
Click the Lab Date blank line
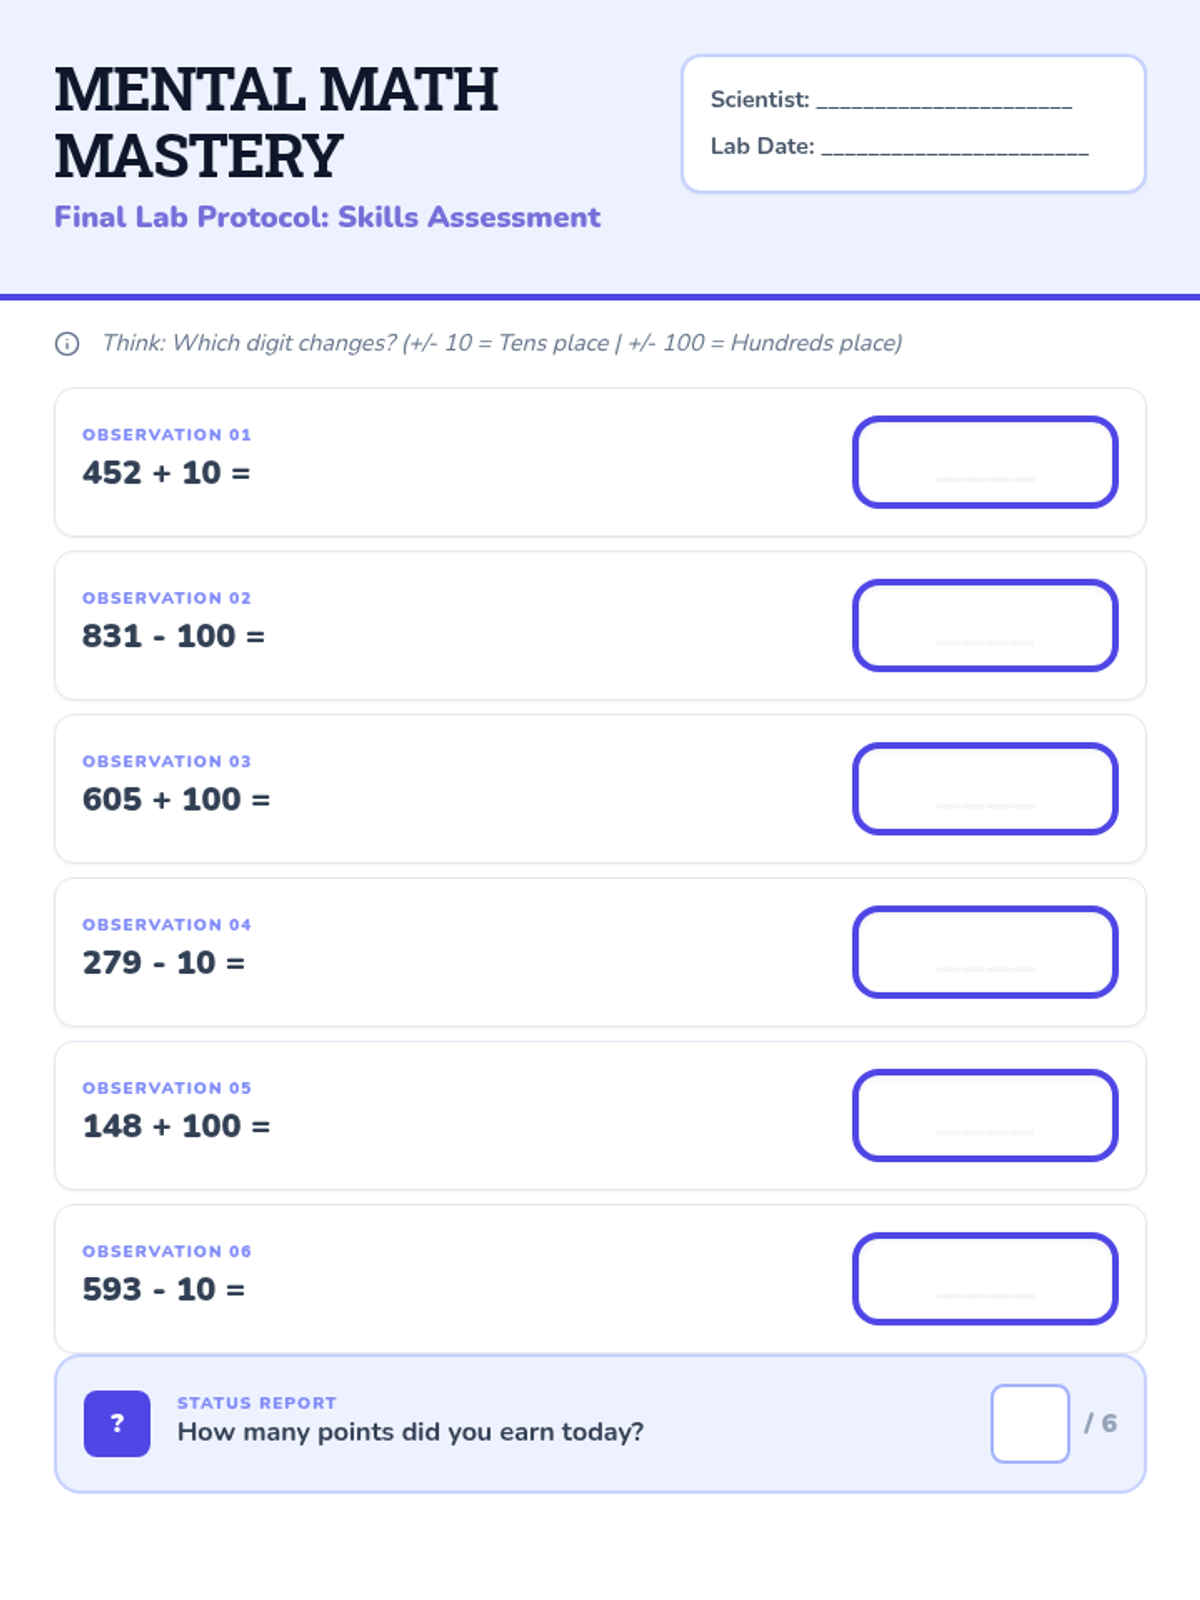coord(954,147)
